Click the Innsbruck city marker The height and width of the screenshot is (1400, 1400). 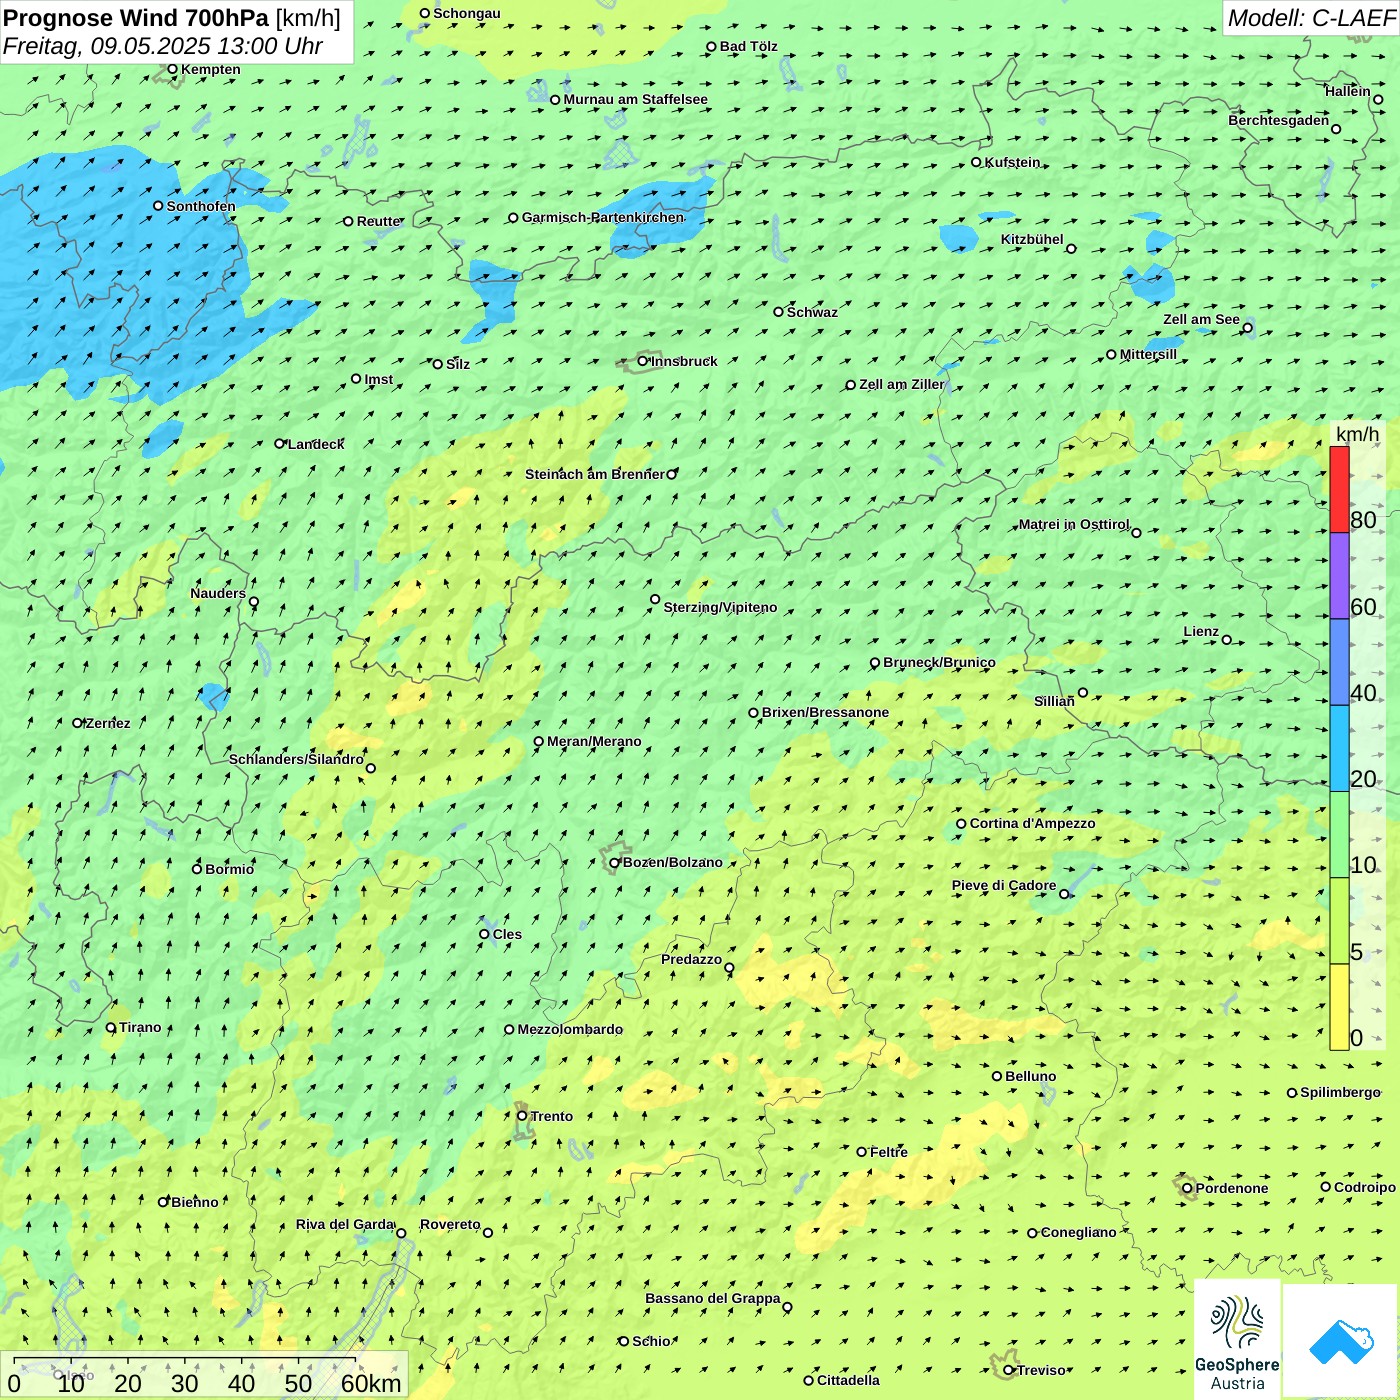[642, 361]
